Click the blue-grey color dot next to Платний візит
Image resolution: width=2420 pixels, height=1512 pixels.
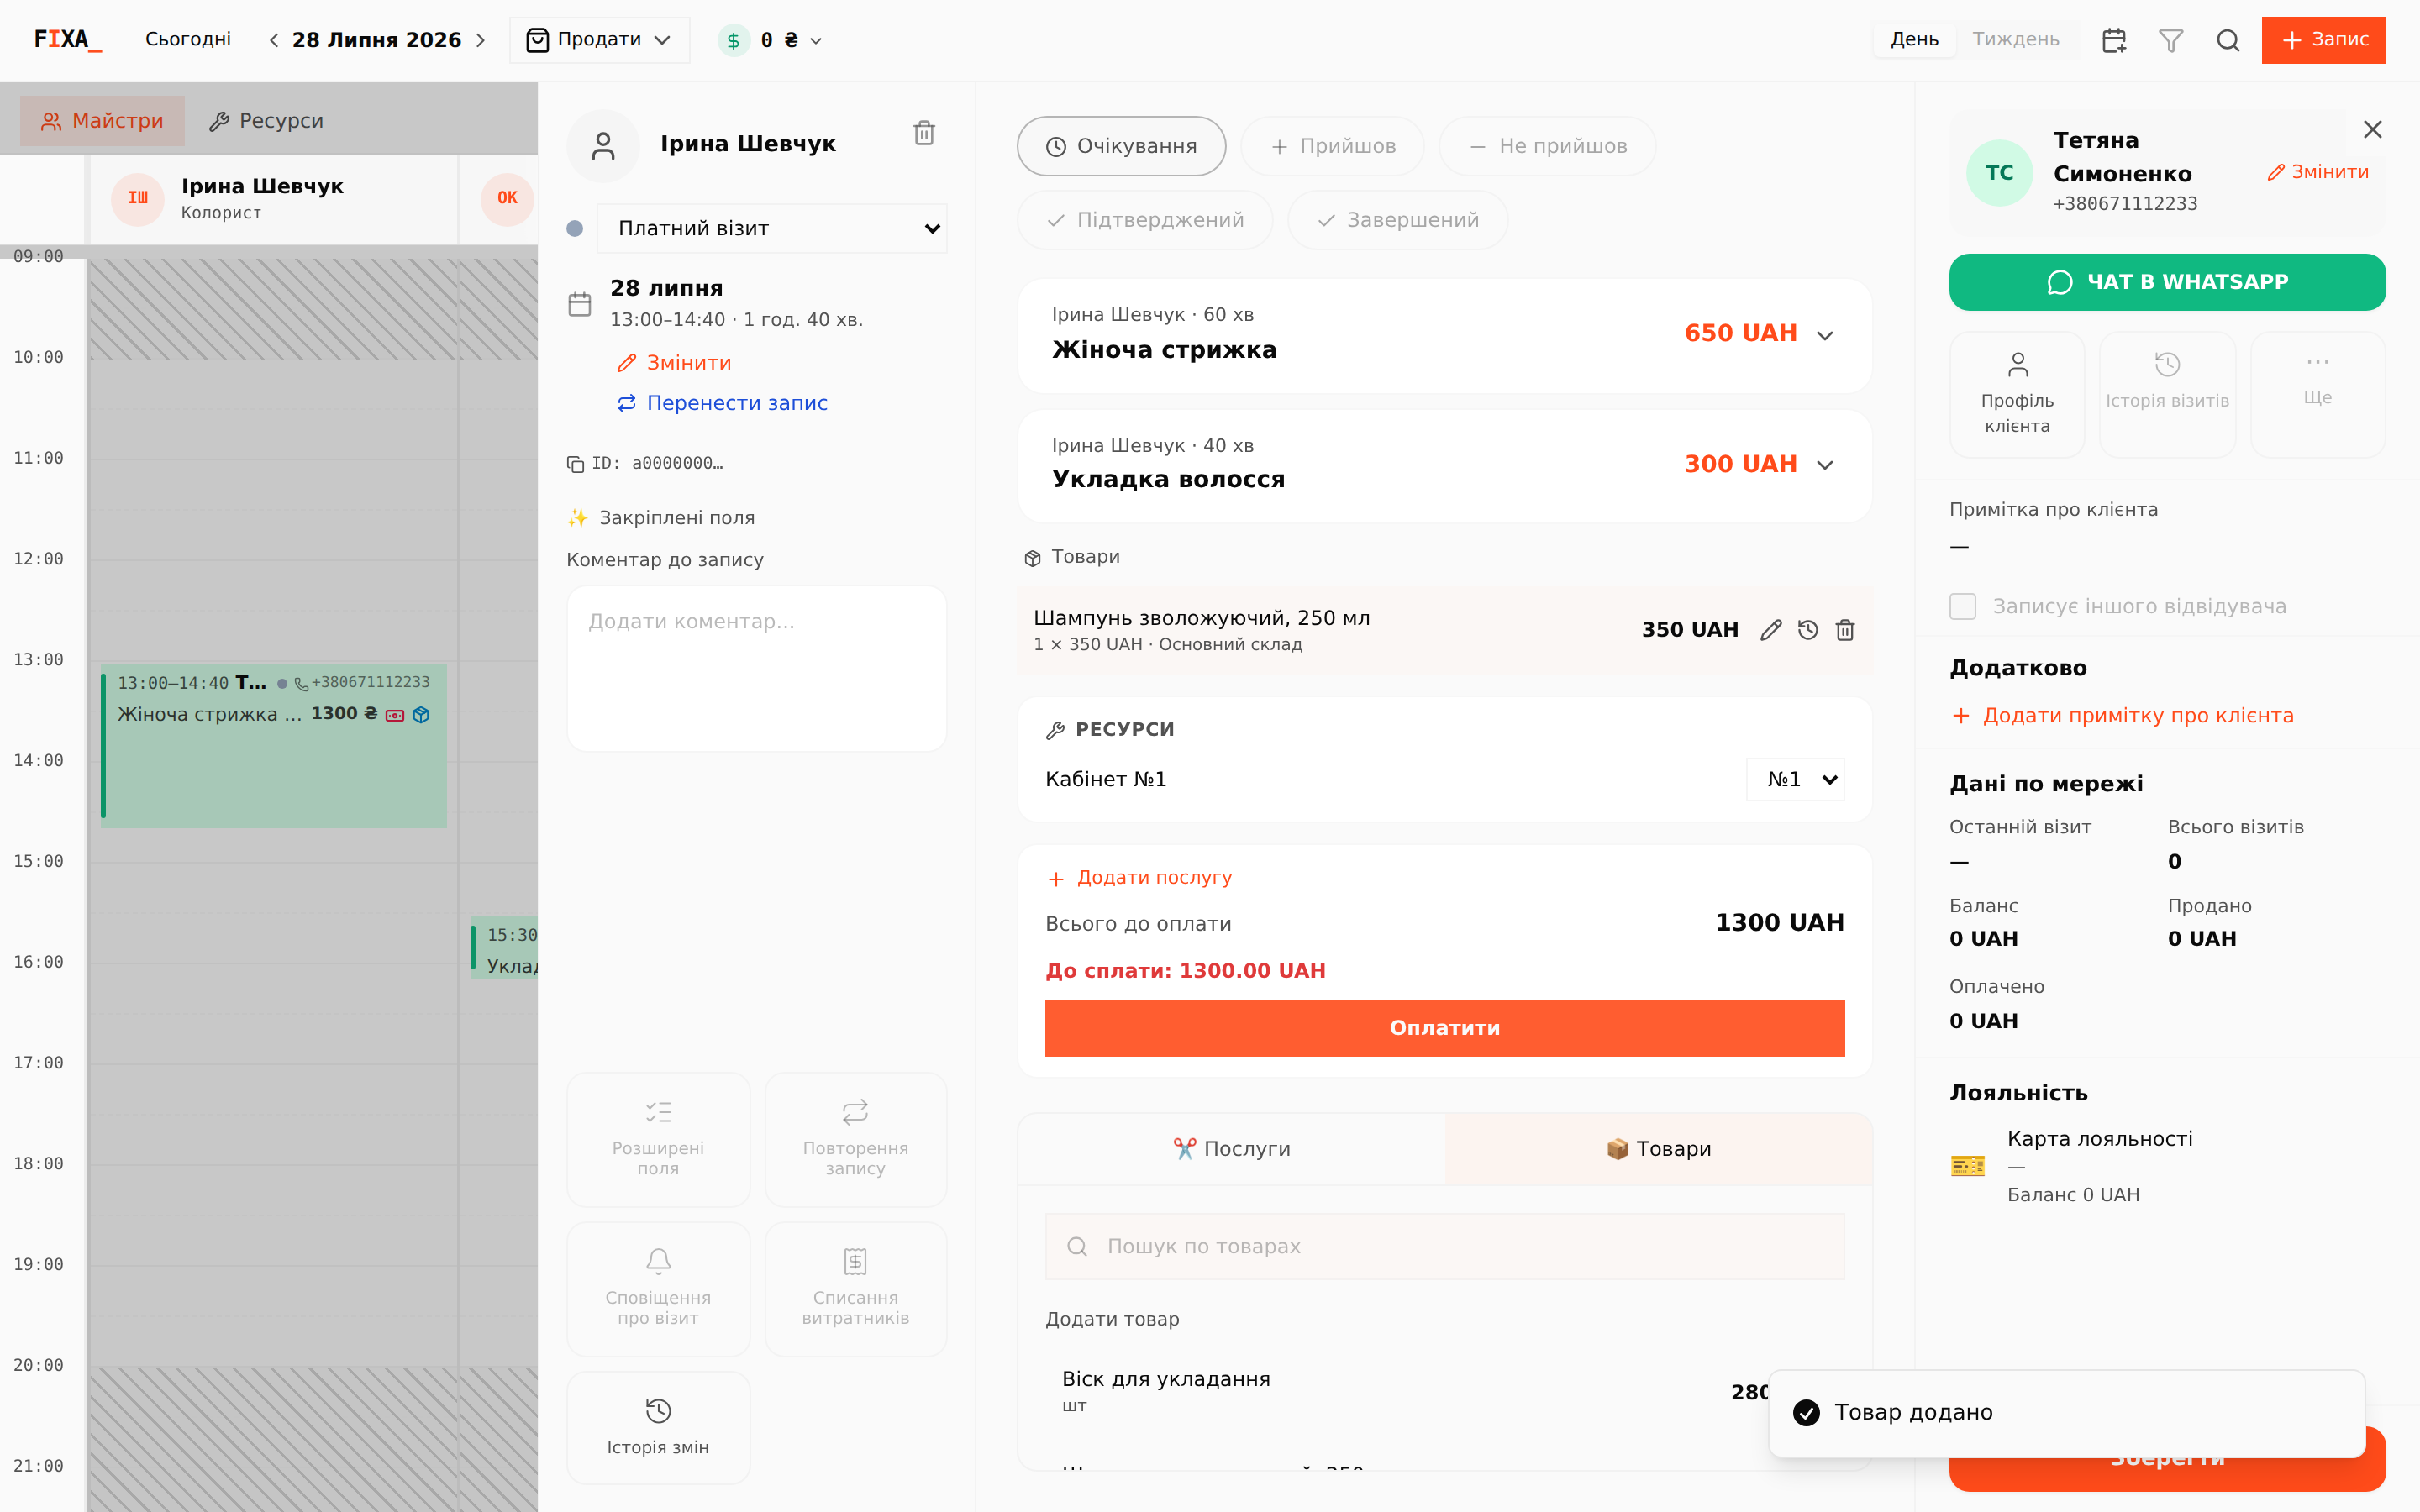pyautogui.click(x=574, y=228)
